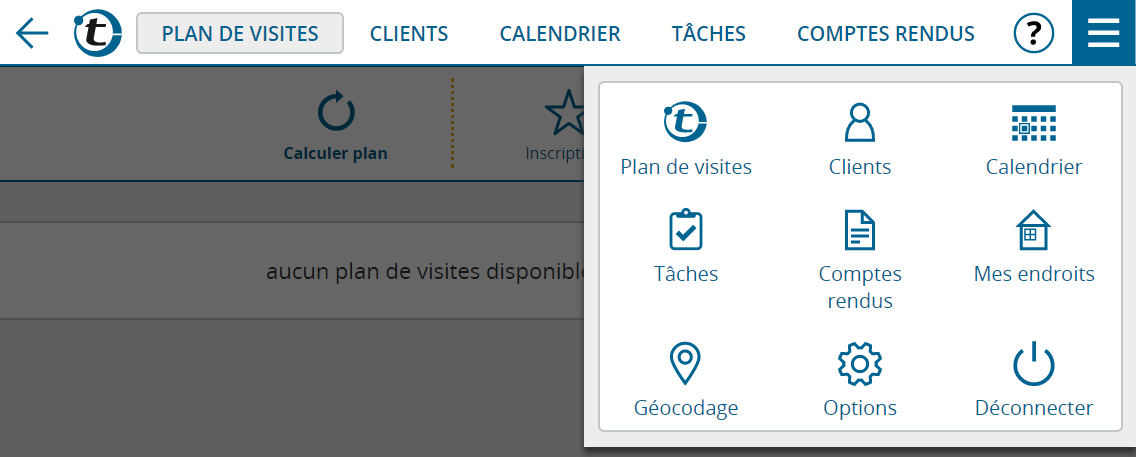Open Calendrier grid icon in menu
The image size is (1136, 457).
pos(1034,122)
